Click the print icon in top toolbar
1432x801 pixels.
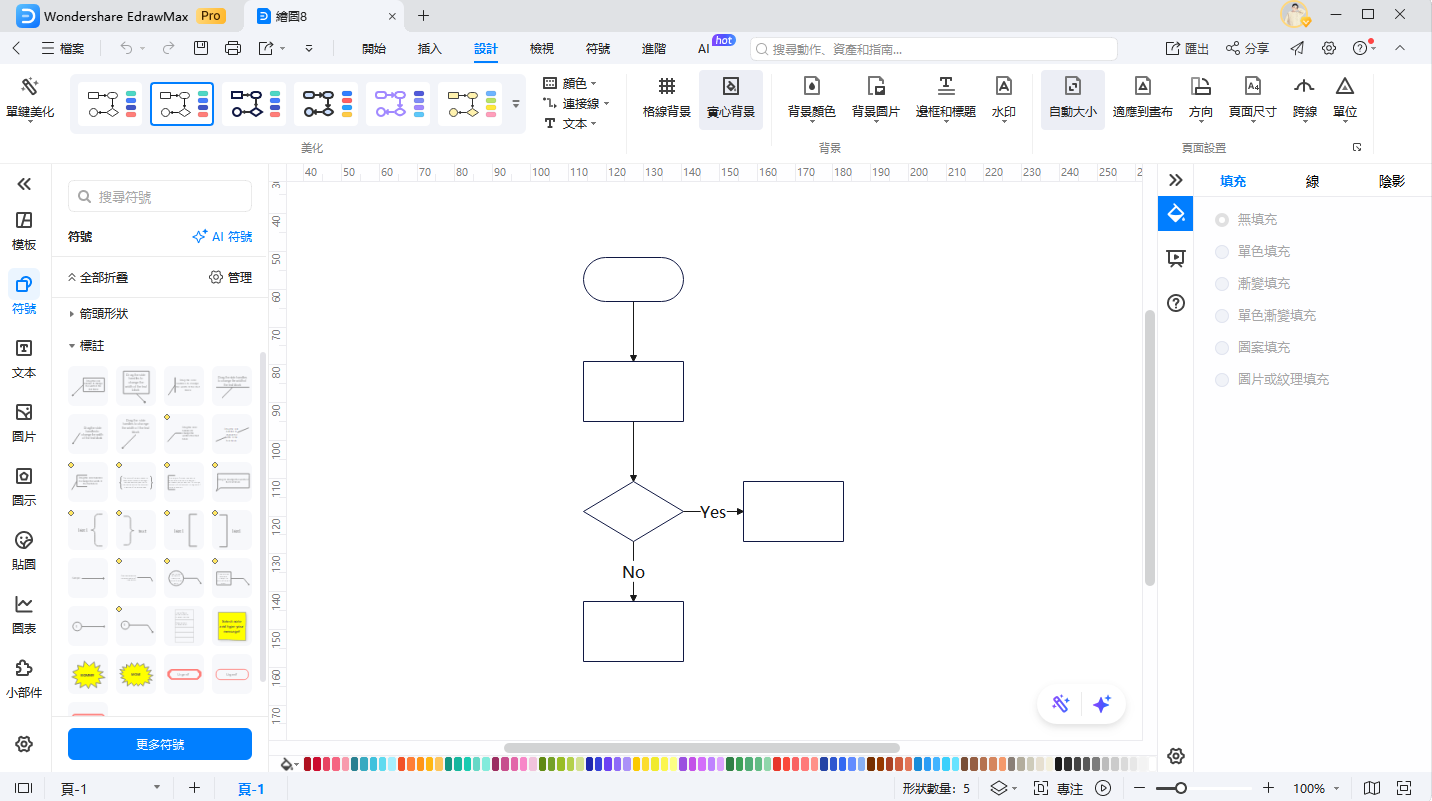(233, 48)
